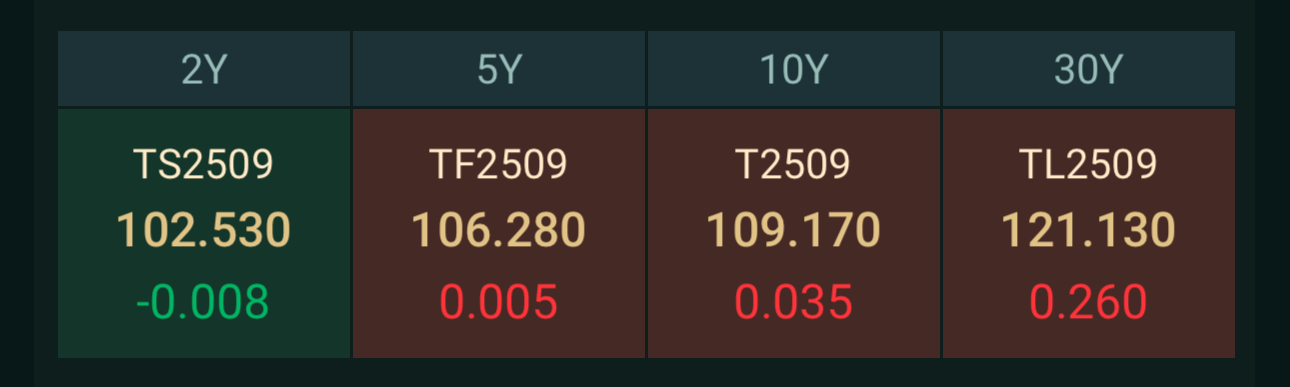The height and width of the screenshot is (387, 1290).
Task: Select the 10Y tenor tab
Action: click(x=794, y=69)
